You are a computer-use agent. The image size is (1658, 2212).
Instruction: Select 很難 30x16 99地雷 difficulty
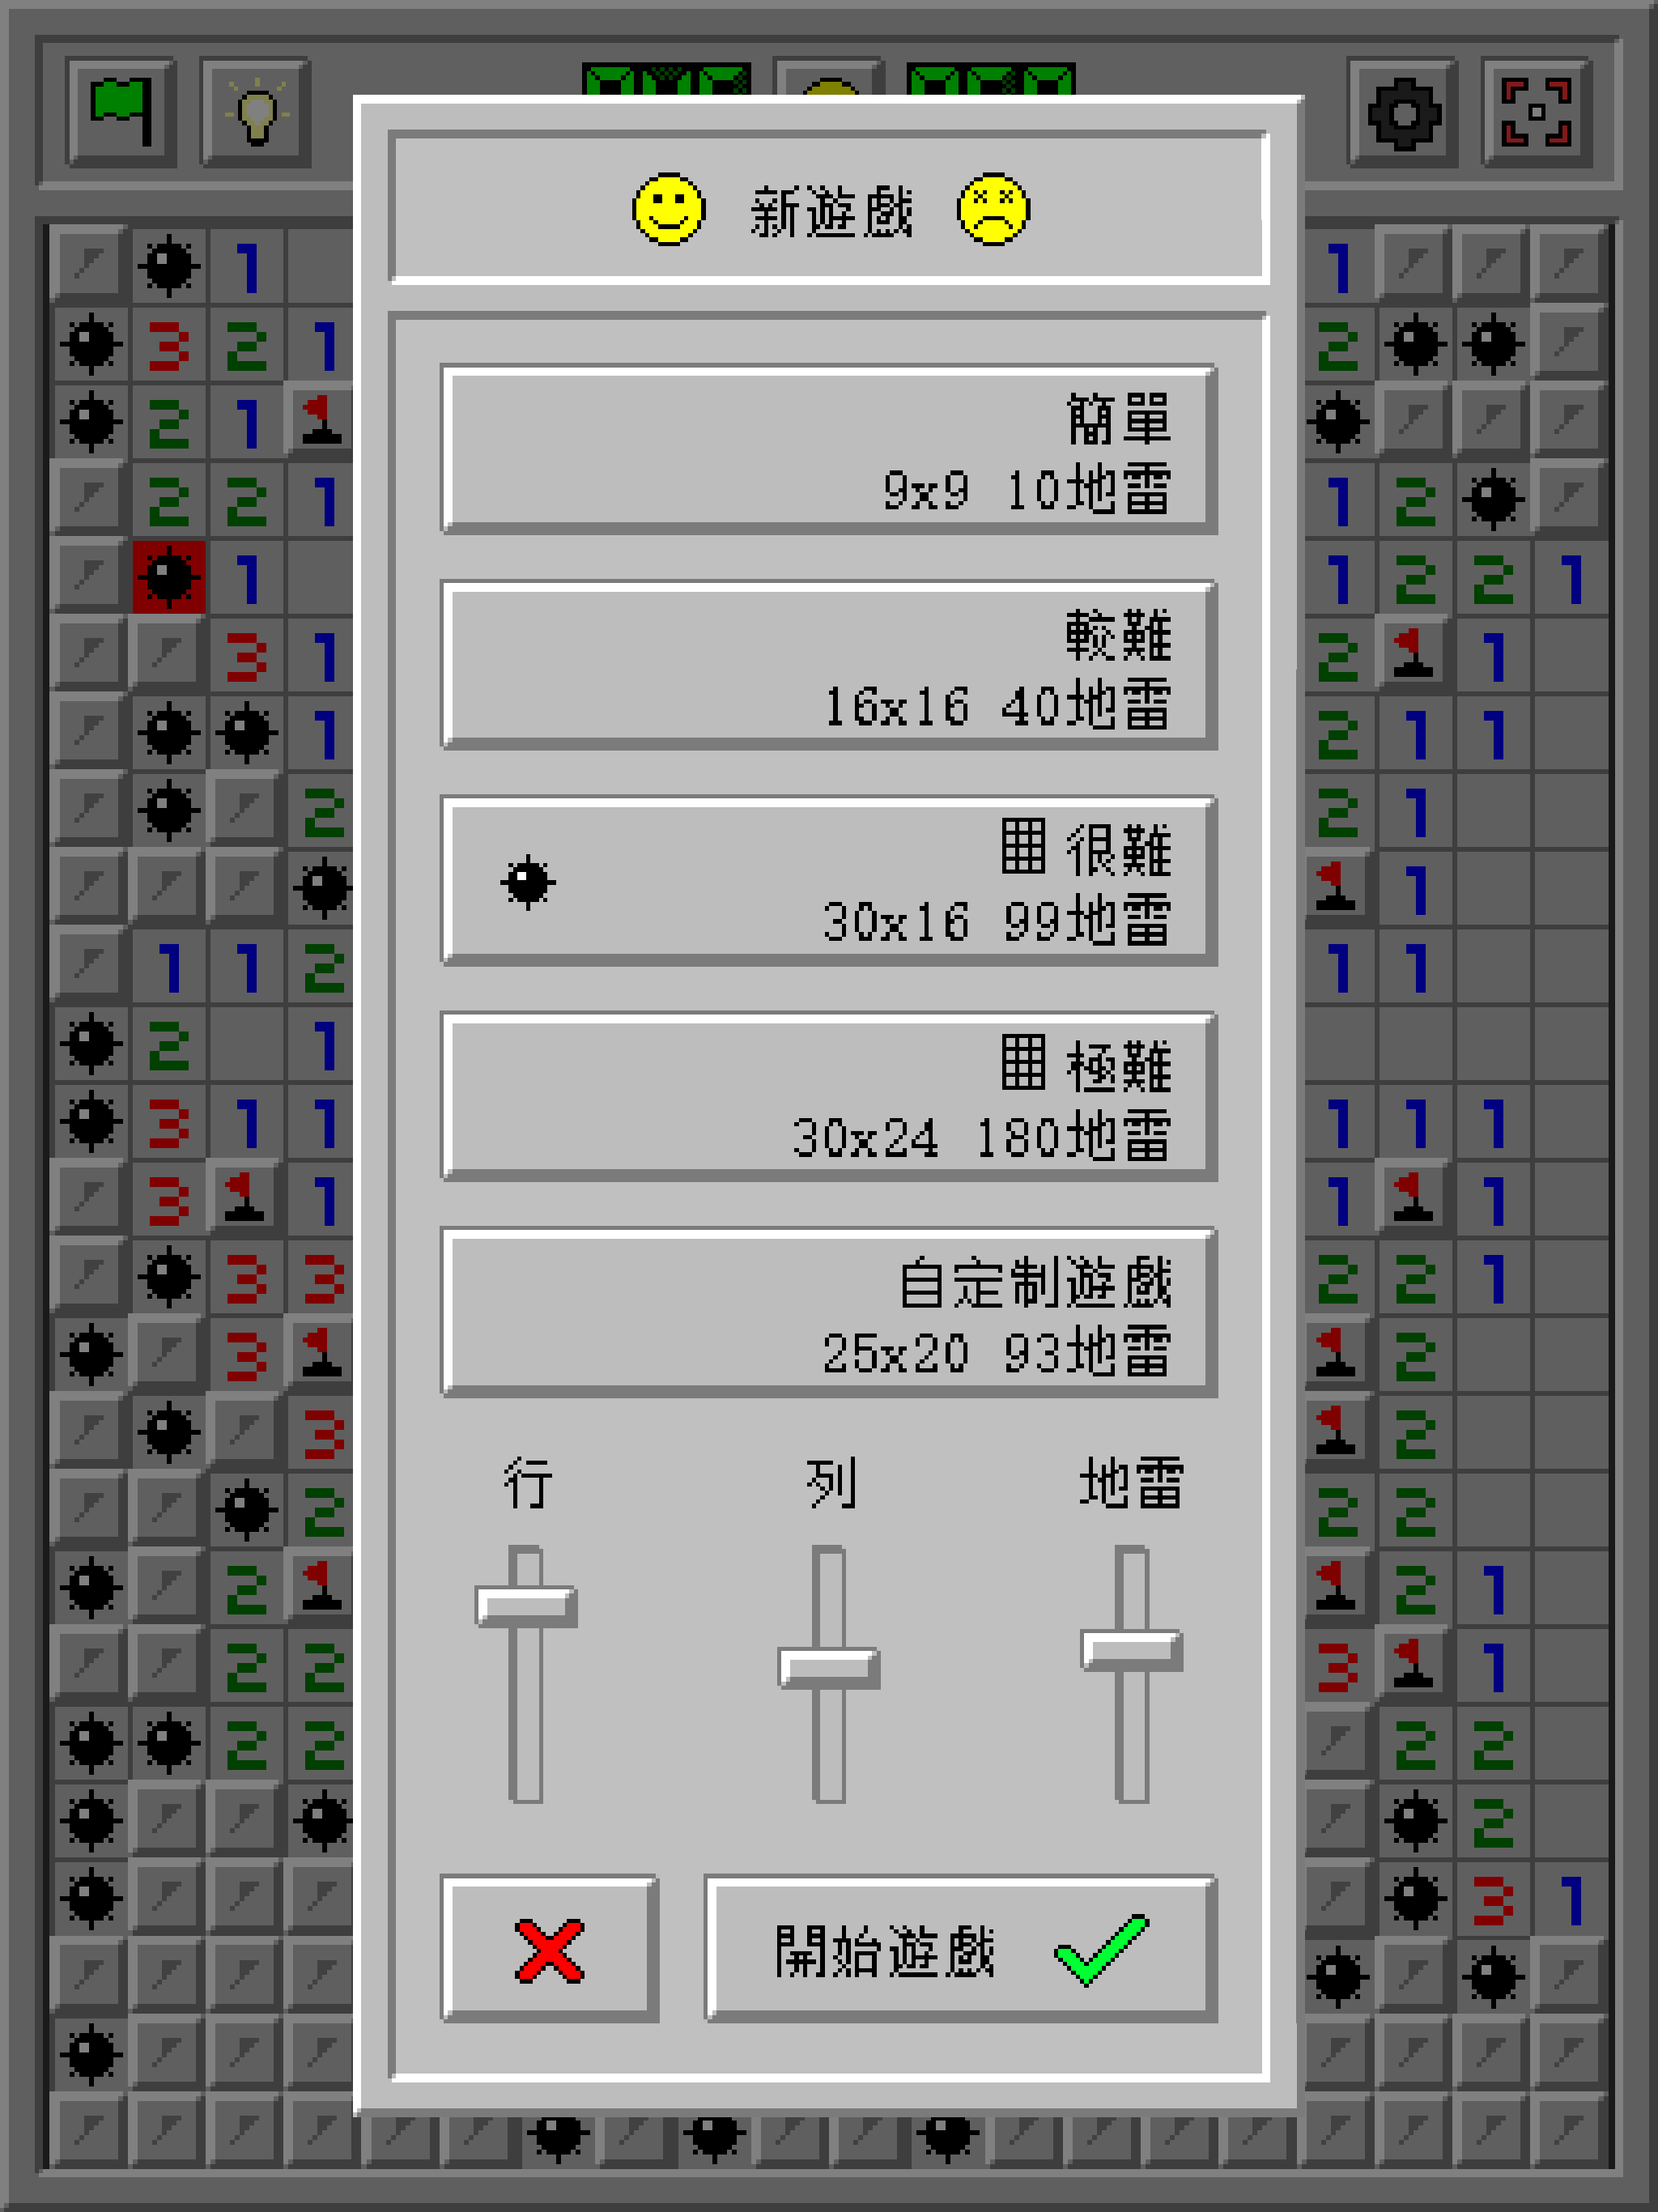click(829, 881)
